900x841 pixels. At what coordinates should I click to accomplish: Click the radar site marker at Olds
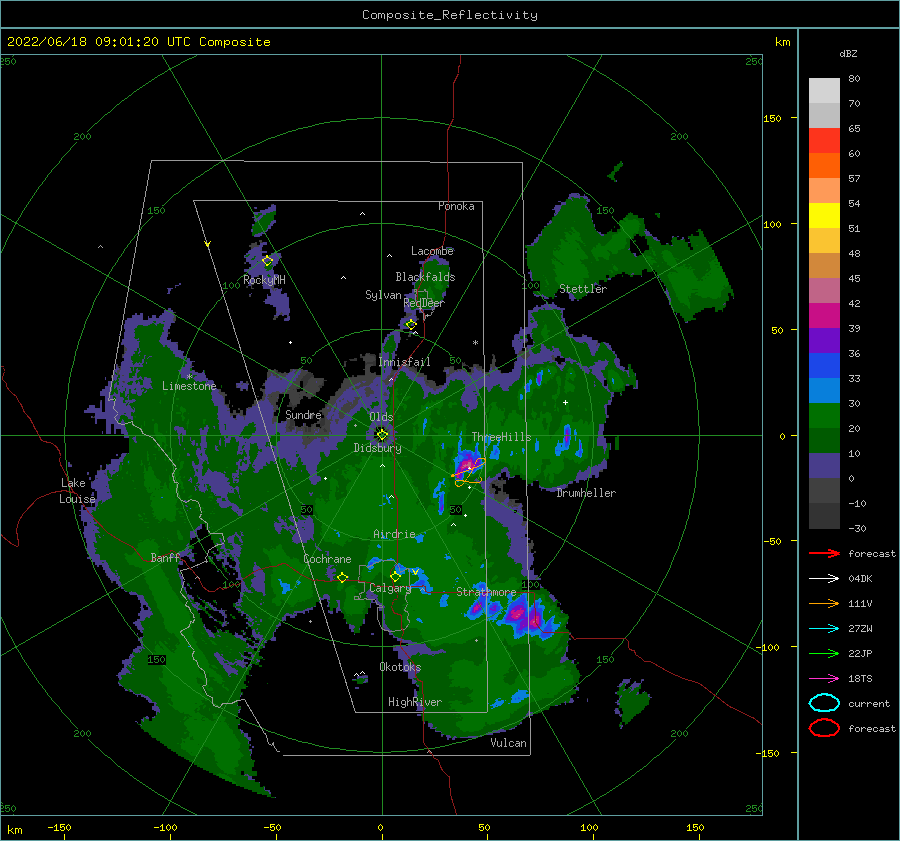[x=382, y=435]
